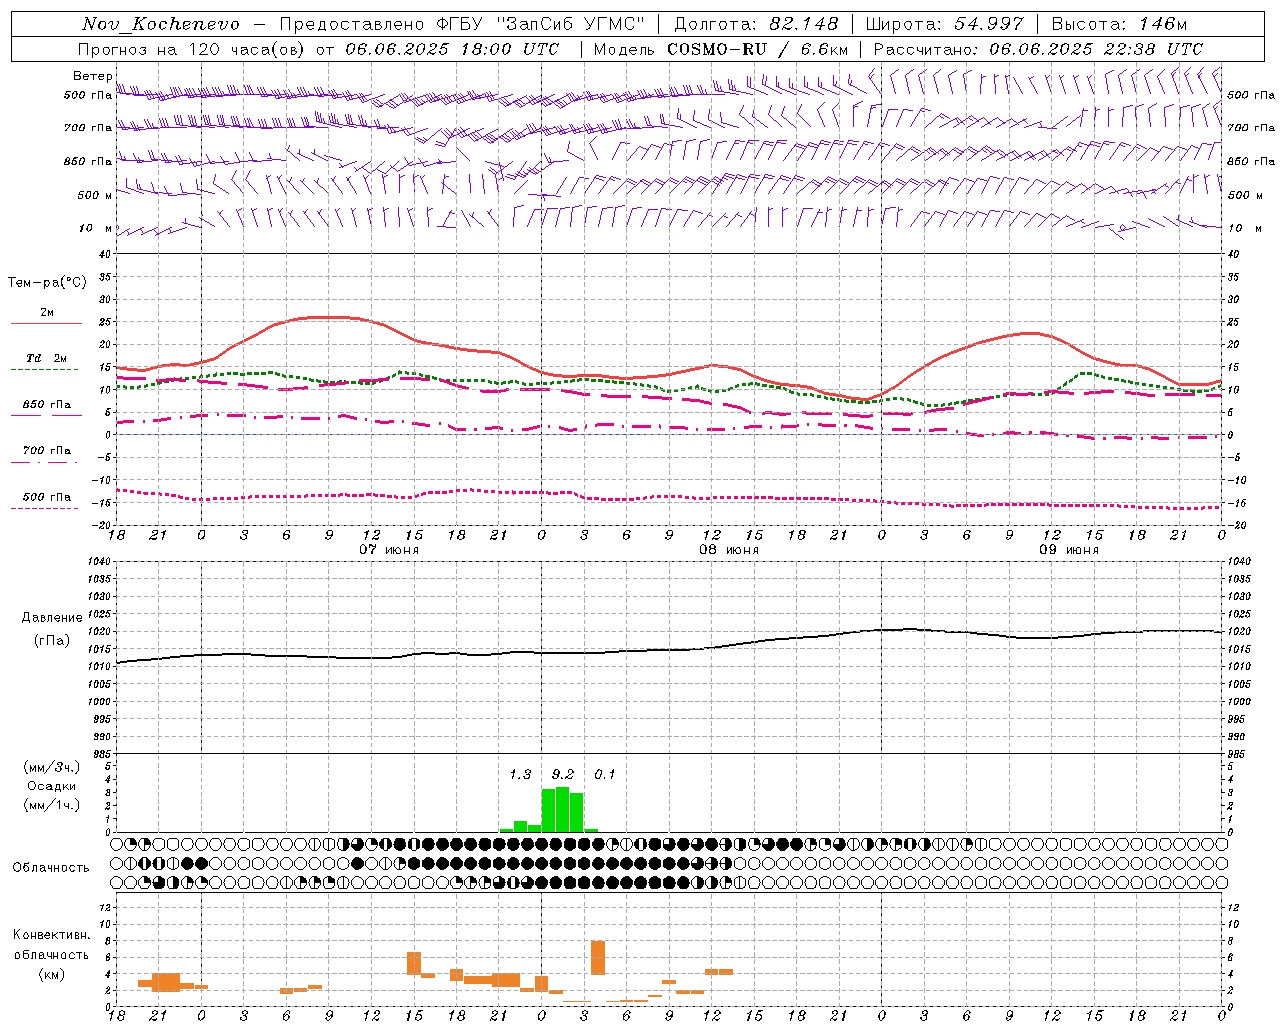
Task: Click the 500 м wind level label on left axis
Action: tap(95, 195)
